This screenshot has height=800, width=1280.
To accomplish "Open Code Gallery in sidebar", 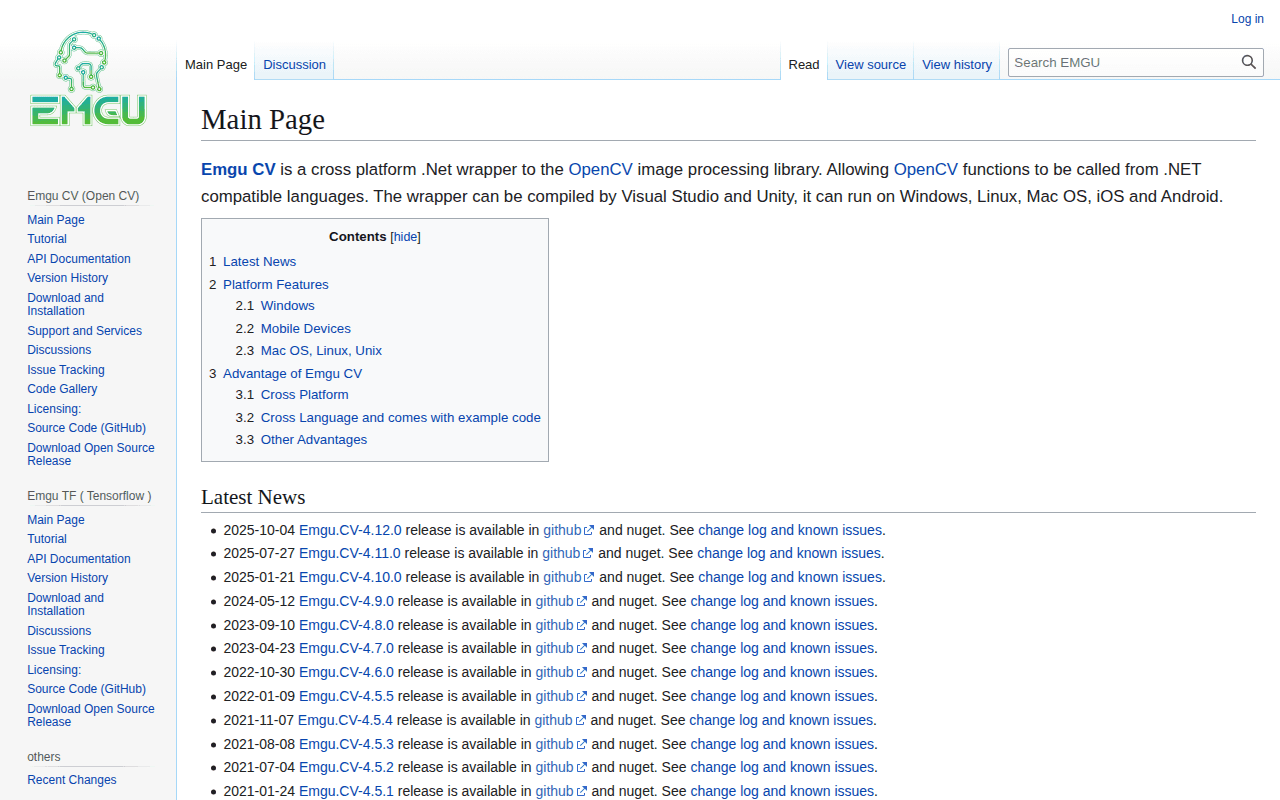I will coord(62,389).
